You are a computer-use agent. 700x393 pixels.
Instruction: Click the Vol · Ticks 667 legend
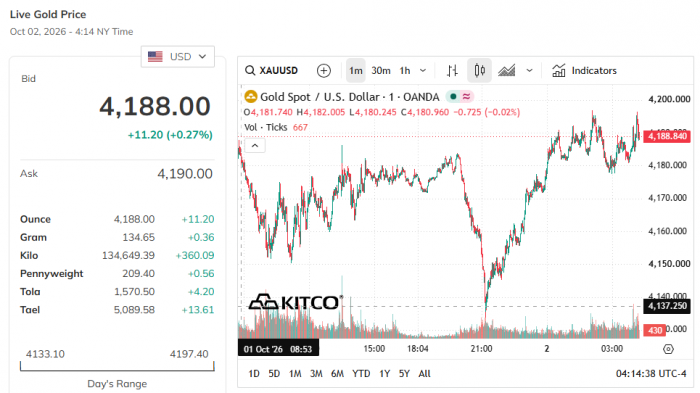tap(276, 127)
